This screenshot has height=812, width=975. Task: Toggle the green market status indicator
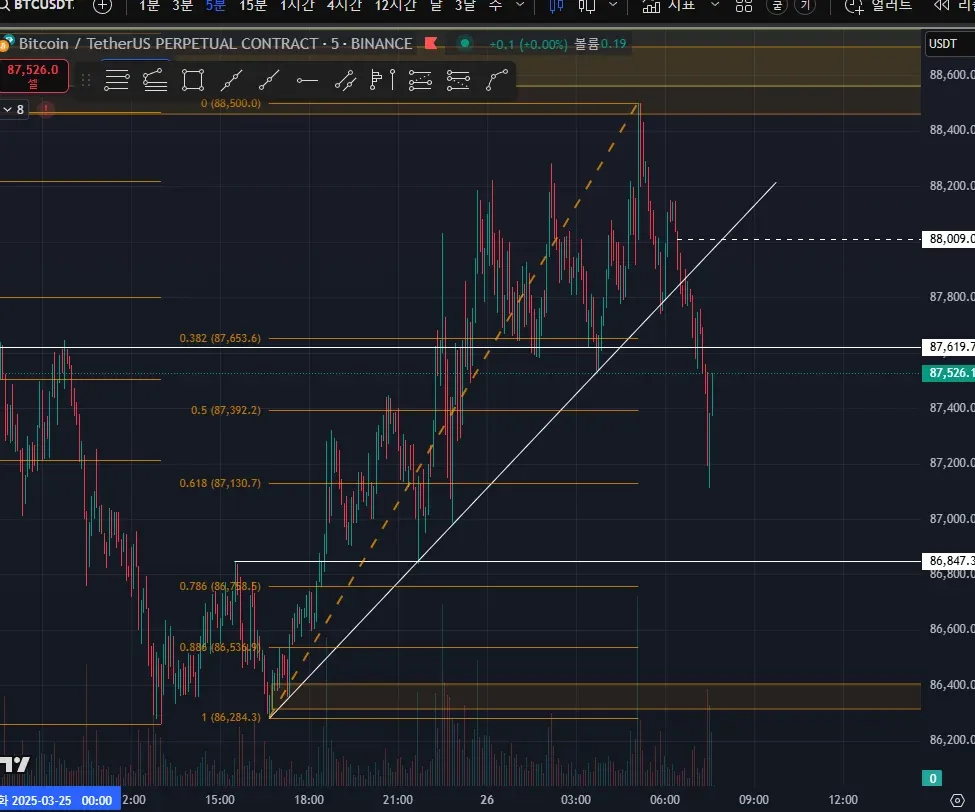(x=464, y=44)
